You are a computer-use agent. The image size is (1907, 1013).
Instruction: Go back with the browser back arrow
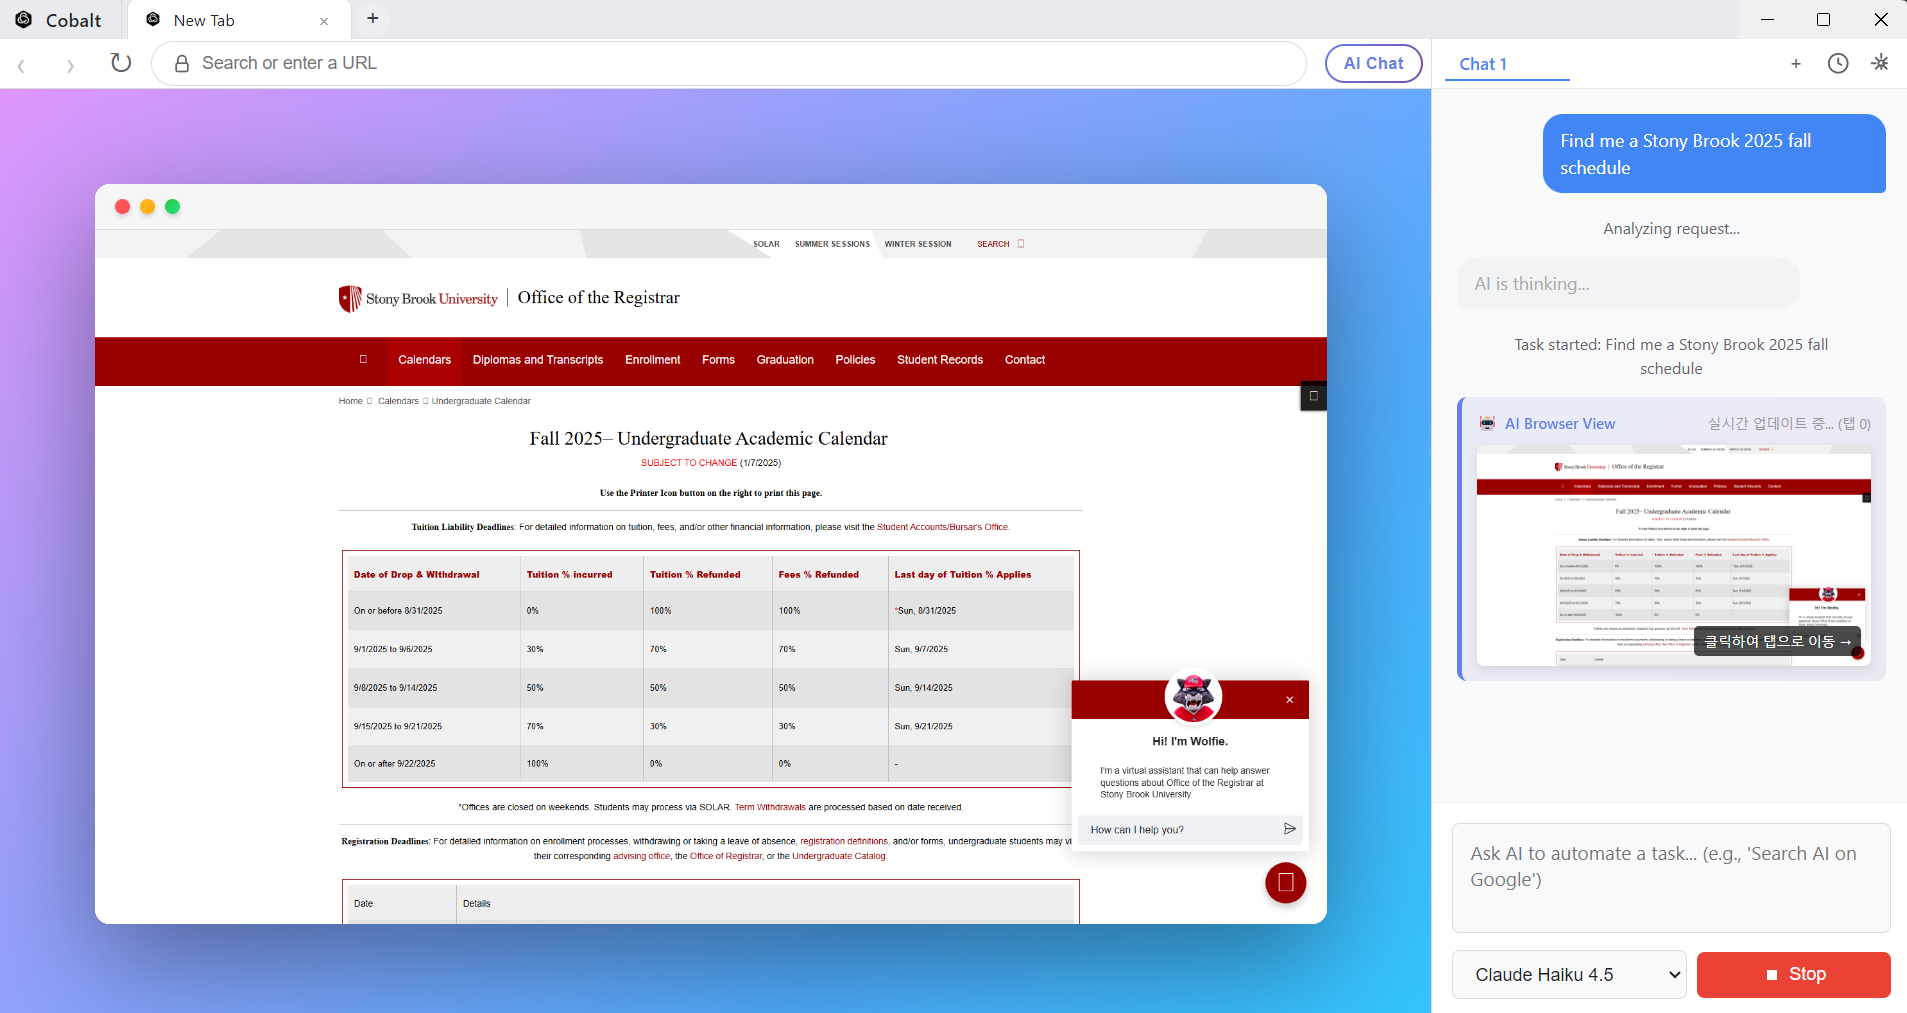(21, 65)
